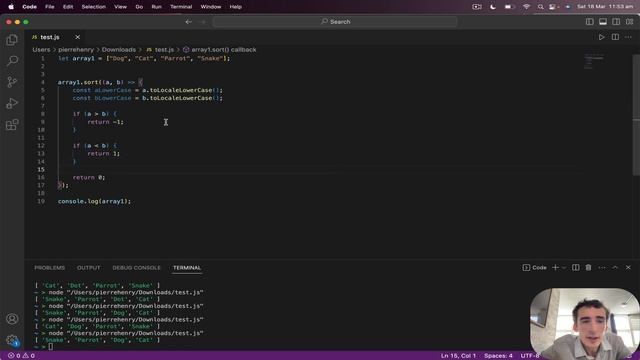Open errors and warnings status item
Image resolution: width=640 pixels, height=360 pixels.
[22, 356]
